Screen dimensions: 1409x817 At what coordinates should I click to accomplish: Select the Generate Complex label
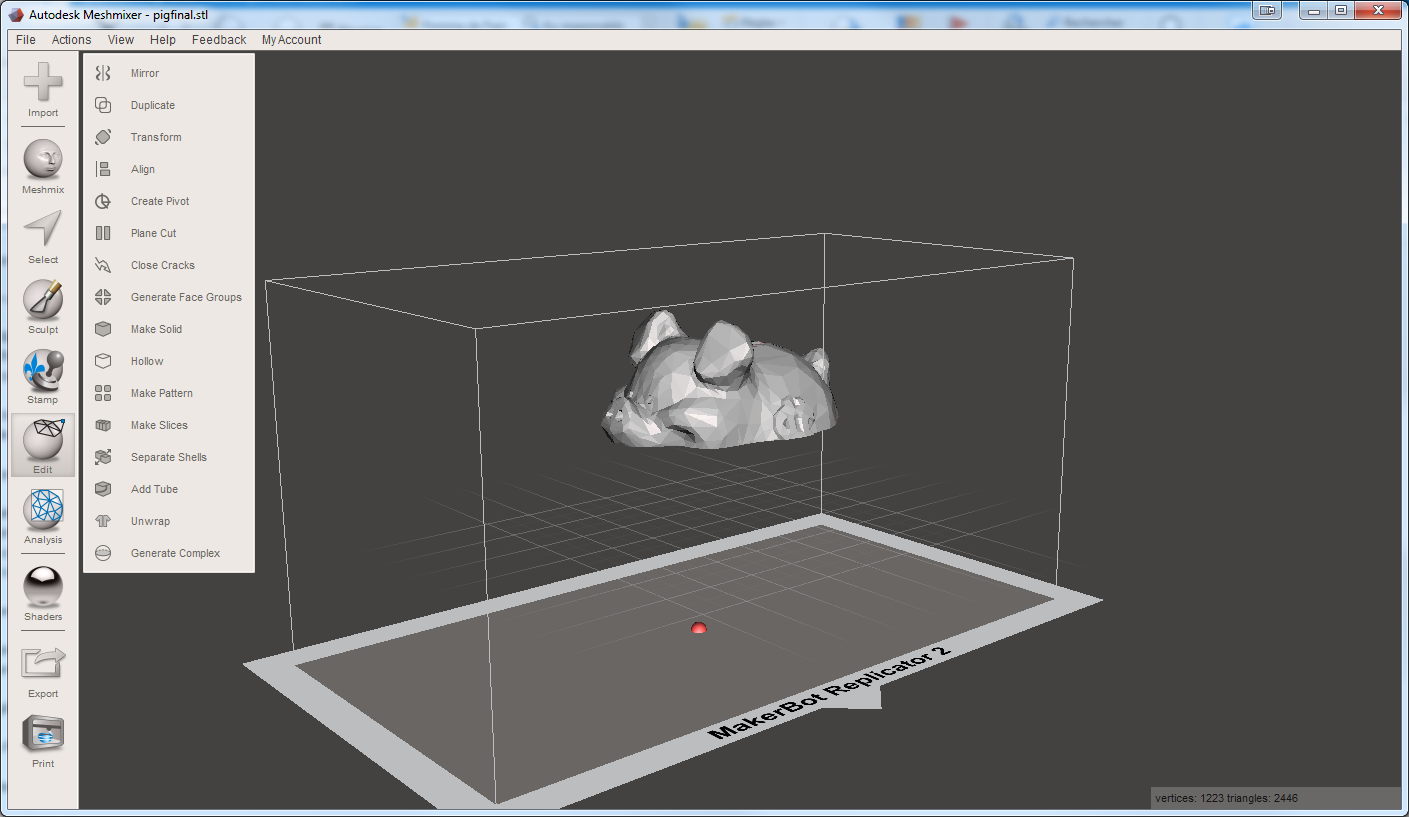pyautogui.click(x=175, y=553)
